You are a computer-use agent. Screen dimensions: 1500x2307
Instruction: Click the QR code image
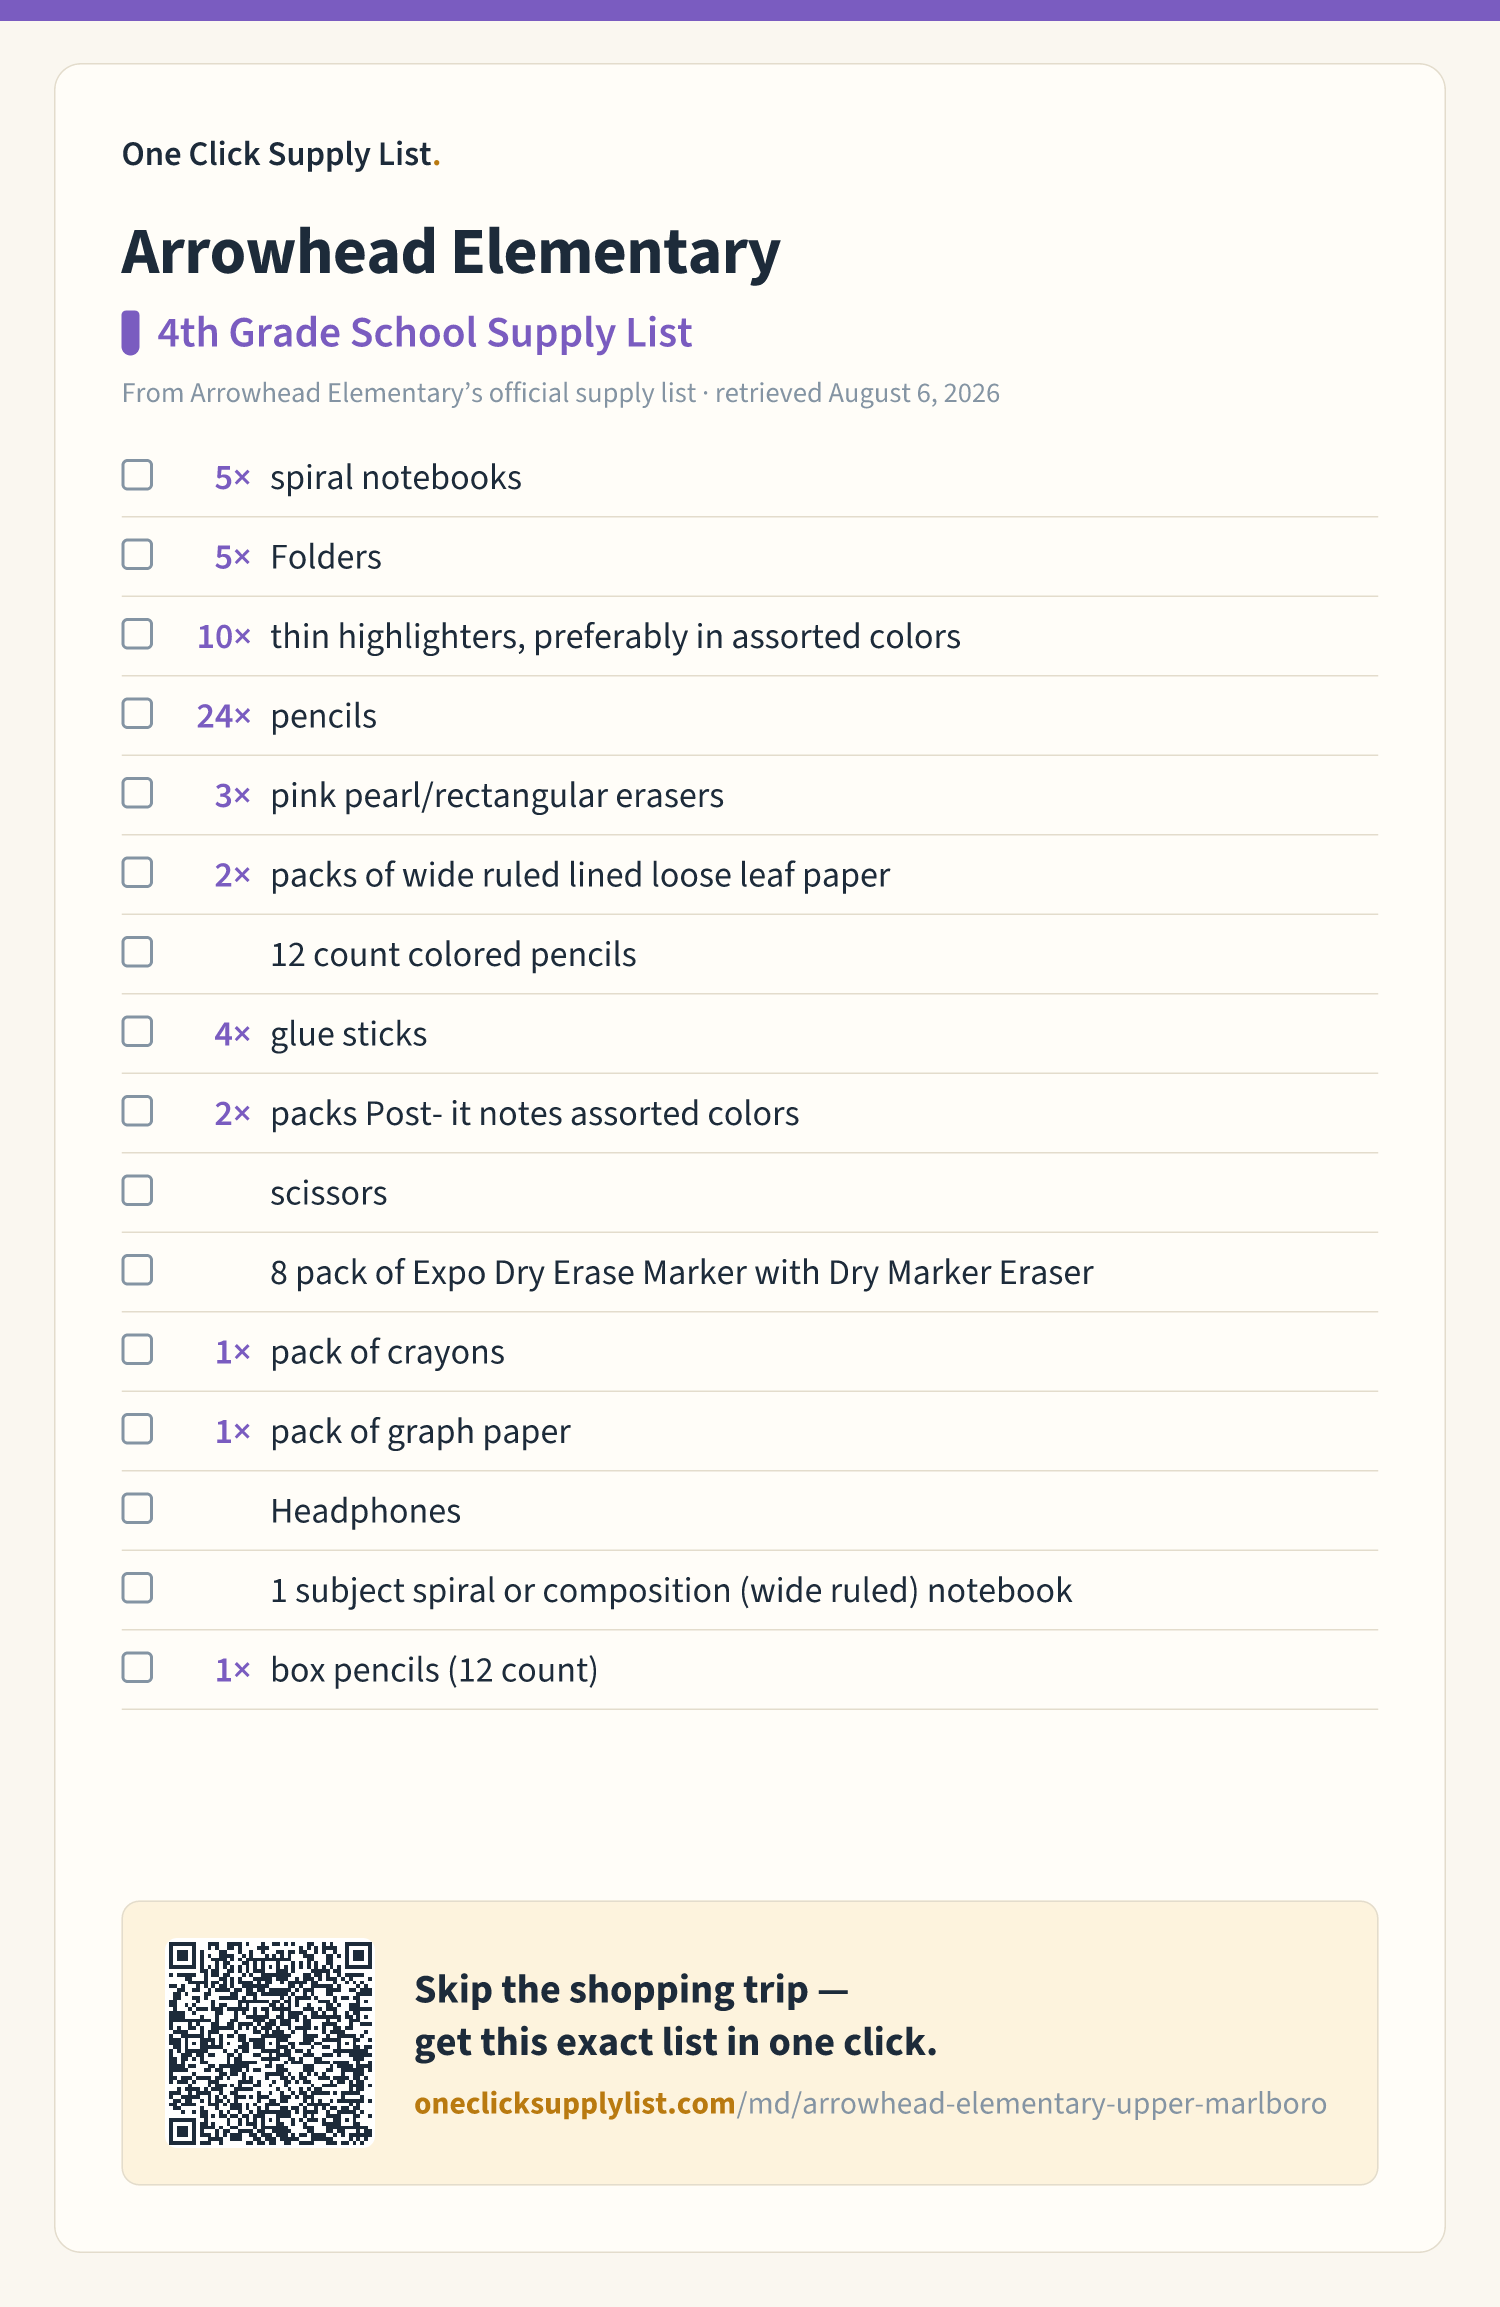pos(270,2043)
